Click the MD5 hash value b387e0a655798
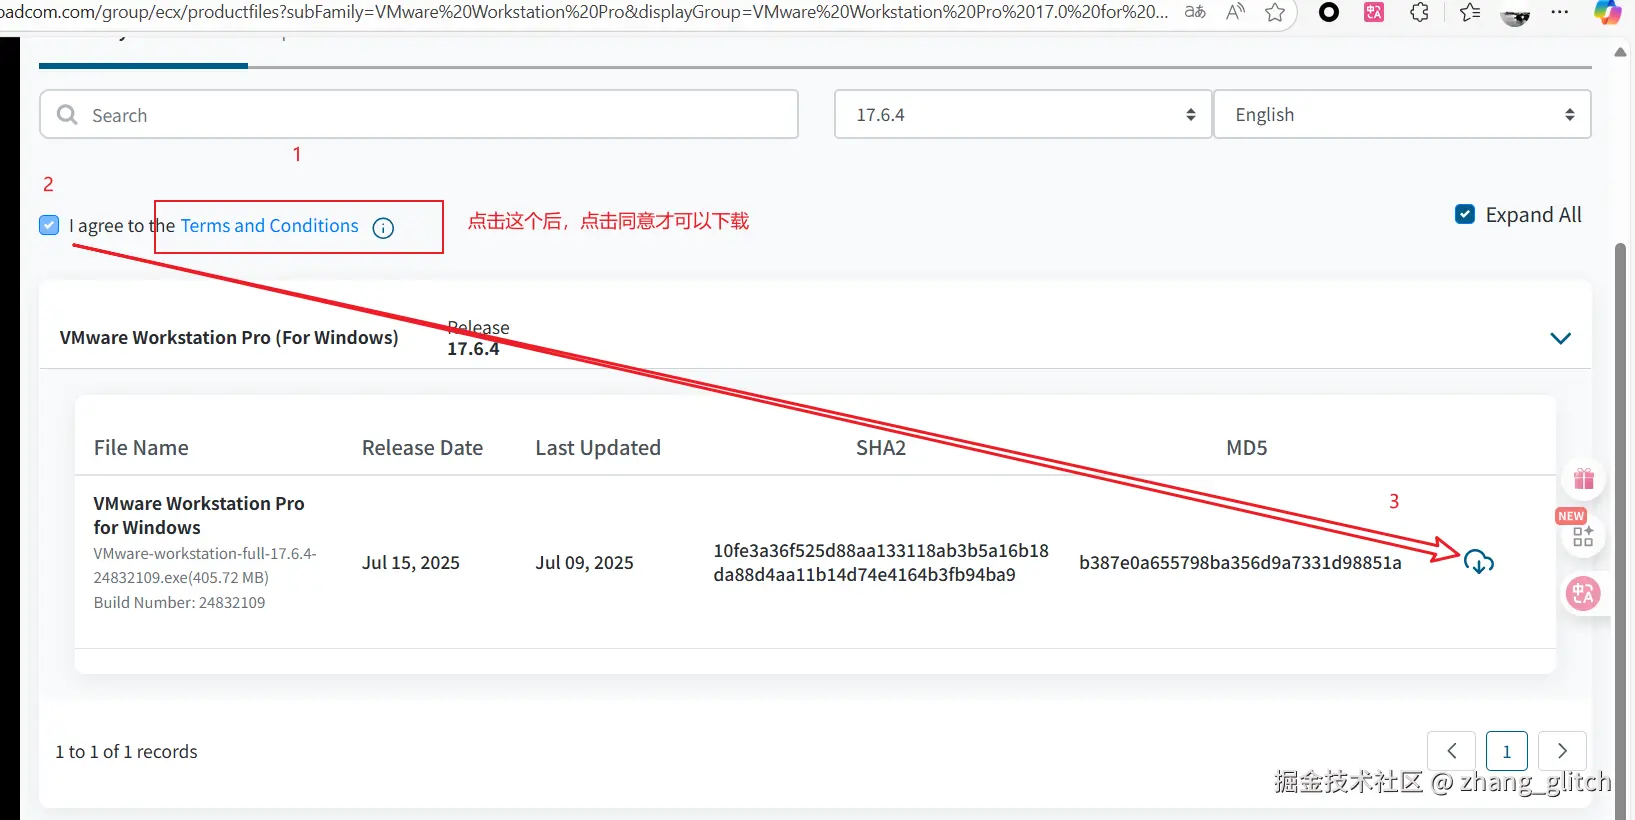 click(x=1240, y=563)
